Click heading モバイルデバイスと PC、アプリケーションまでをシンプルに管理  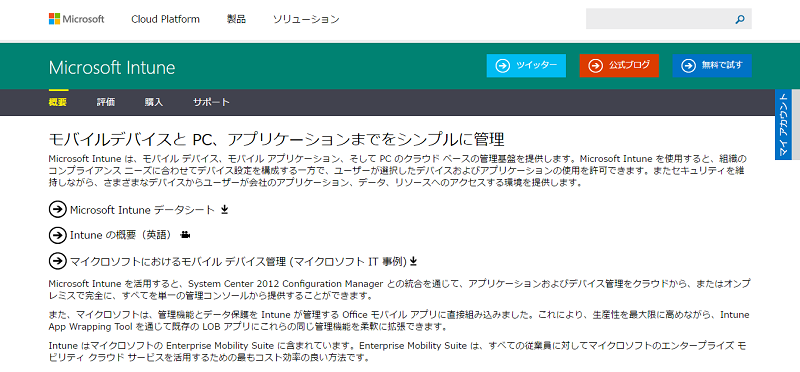(x=276, y=139)
